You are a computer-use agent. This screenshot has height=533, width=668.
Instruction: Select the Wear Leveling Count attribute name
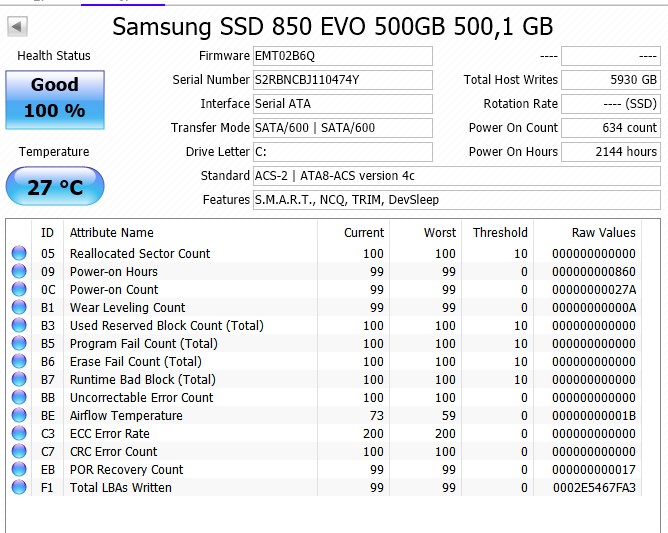click(x=127, y=308)
